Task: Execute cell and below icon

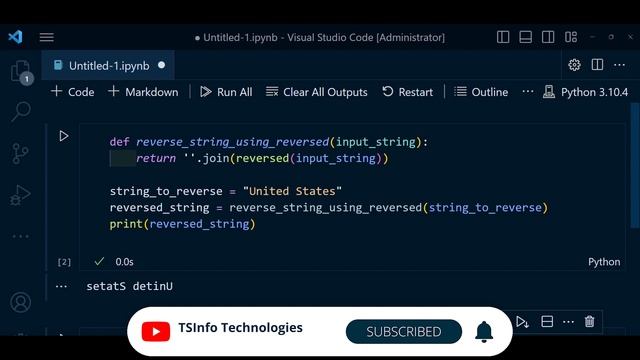Action: 522,322
